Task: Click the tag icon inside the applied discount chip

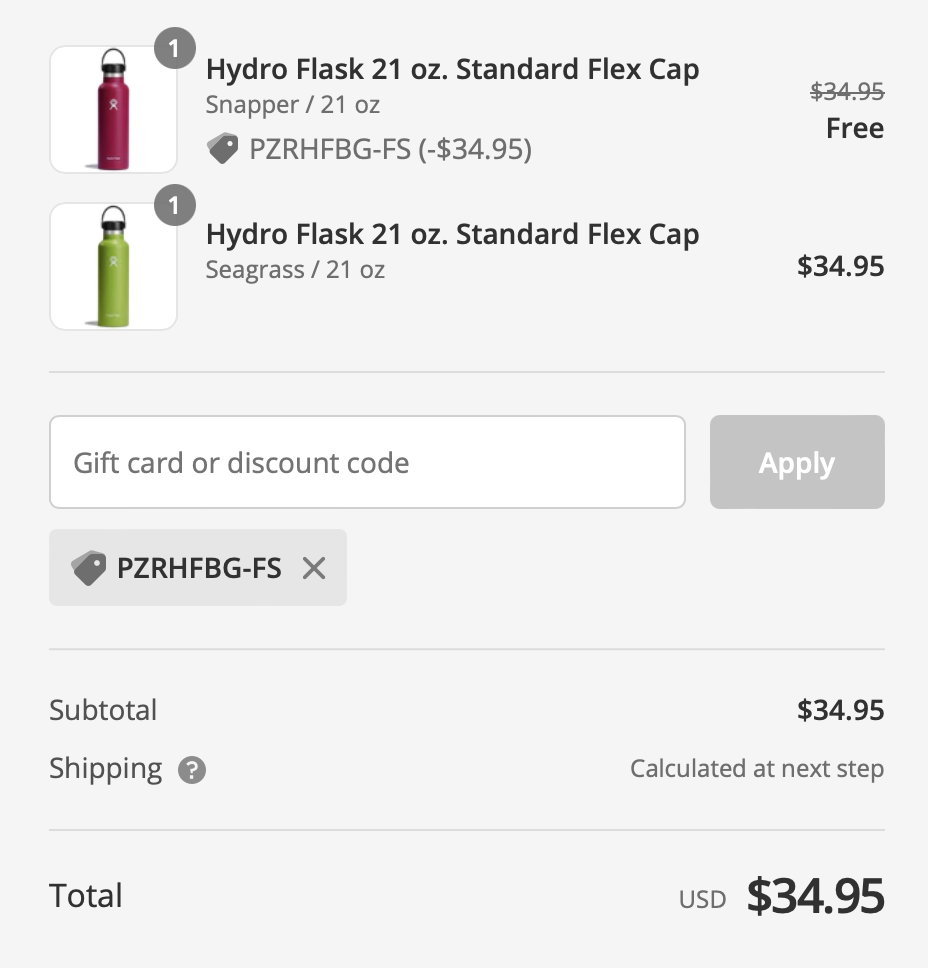Action: (x=90, y=567)
